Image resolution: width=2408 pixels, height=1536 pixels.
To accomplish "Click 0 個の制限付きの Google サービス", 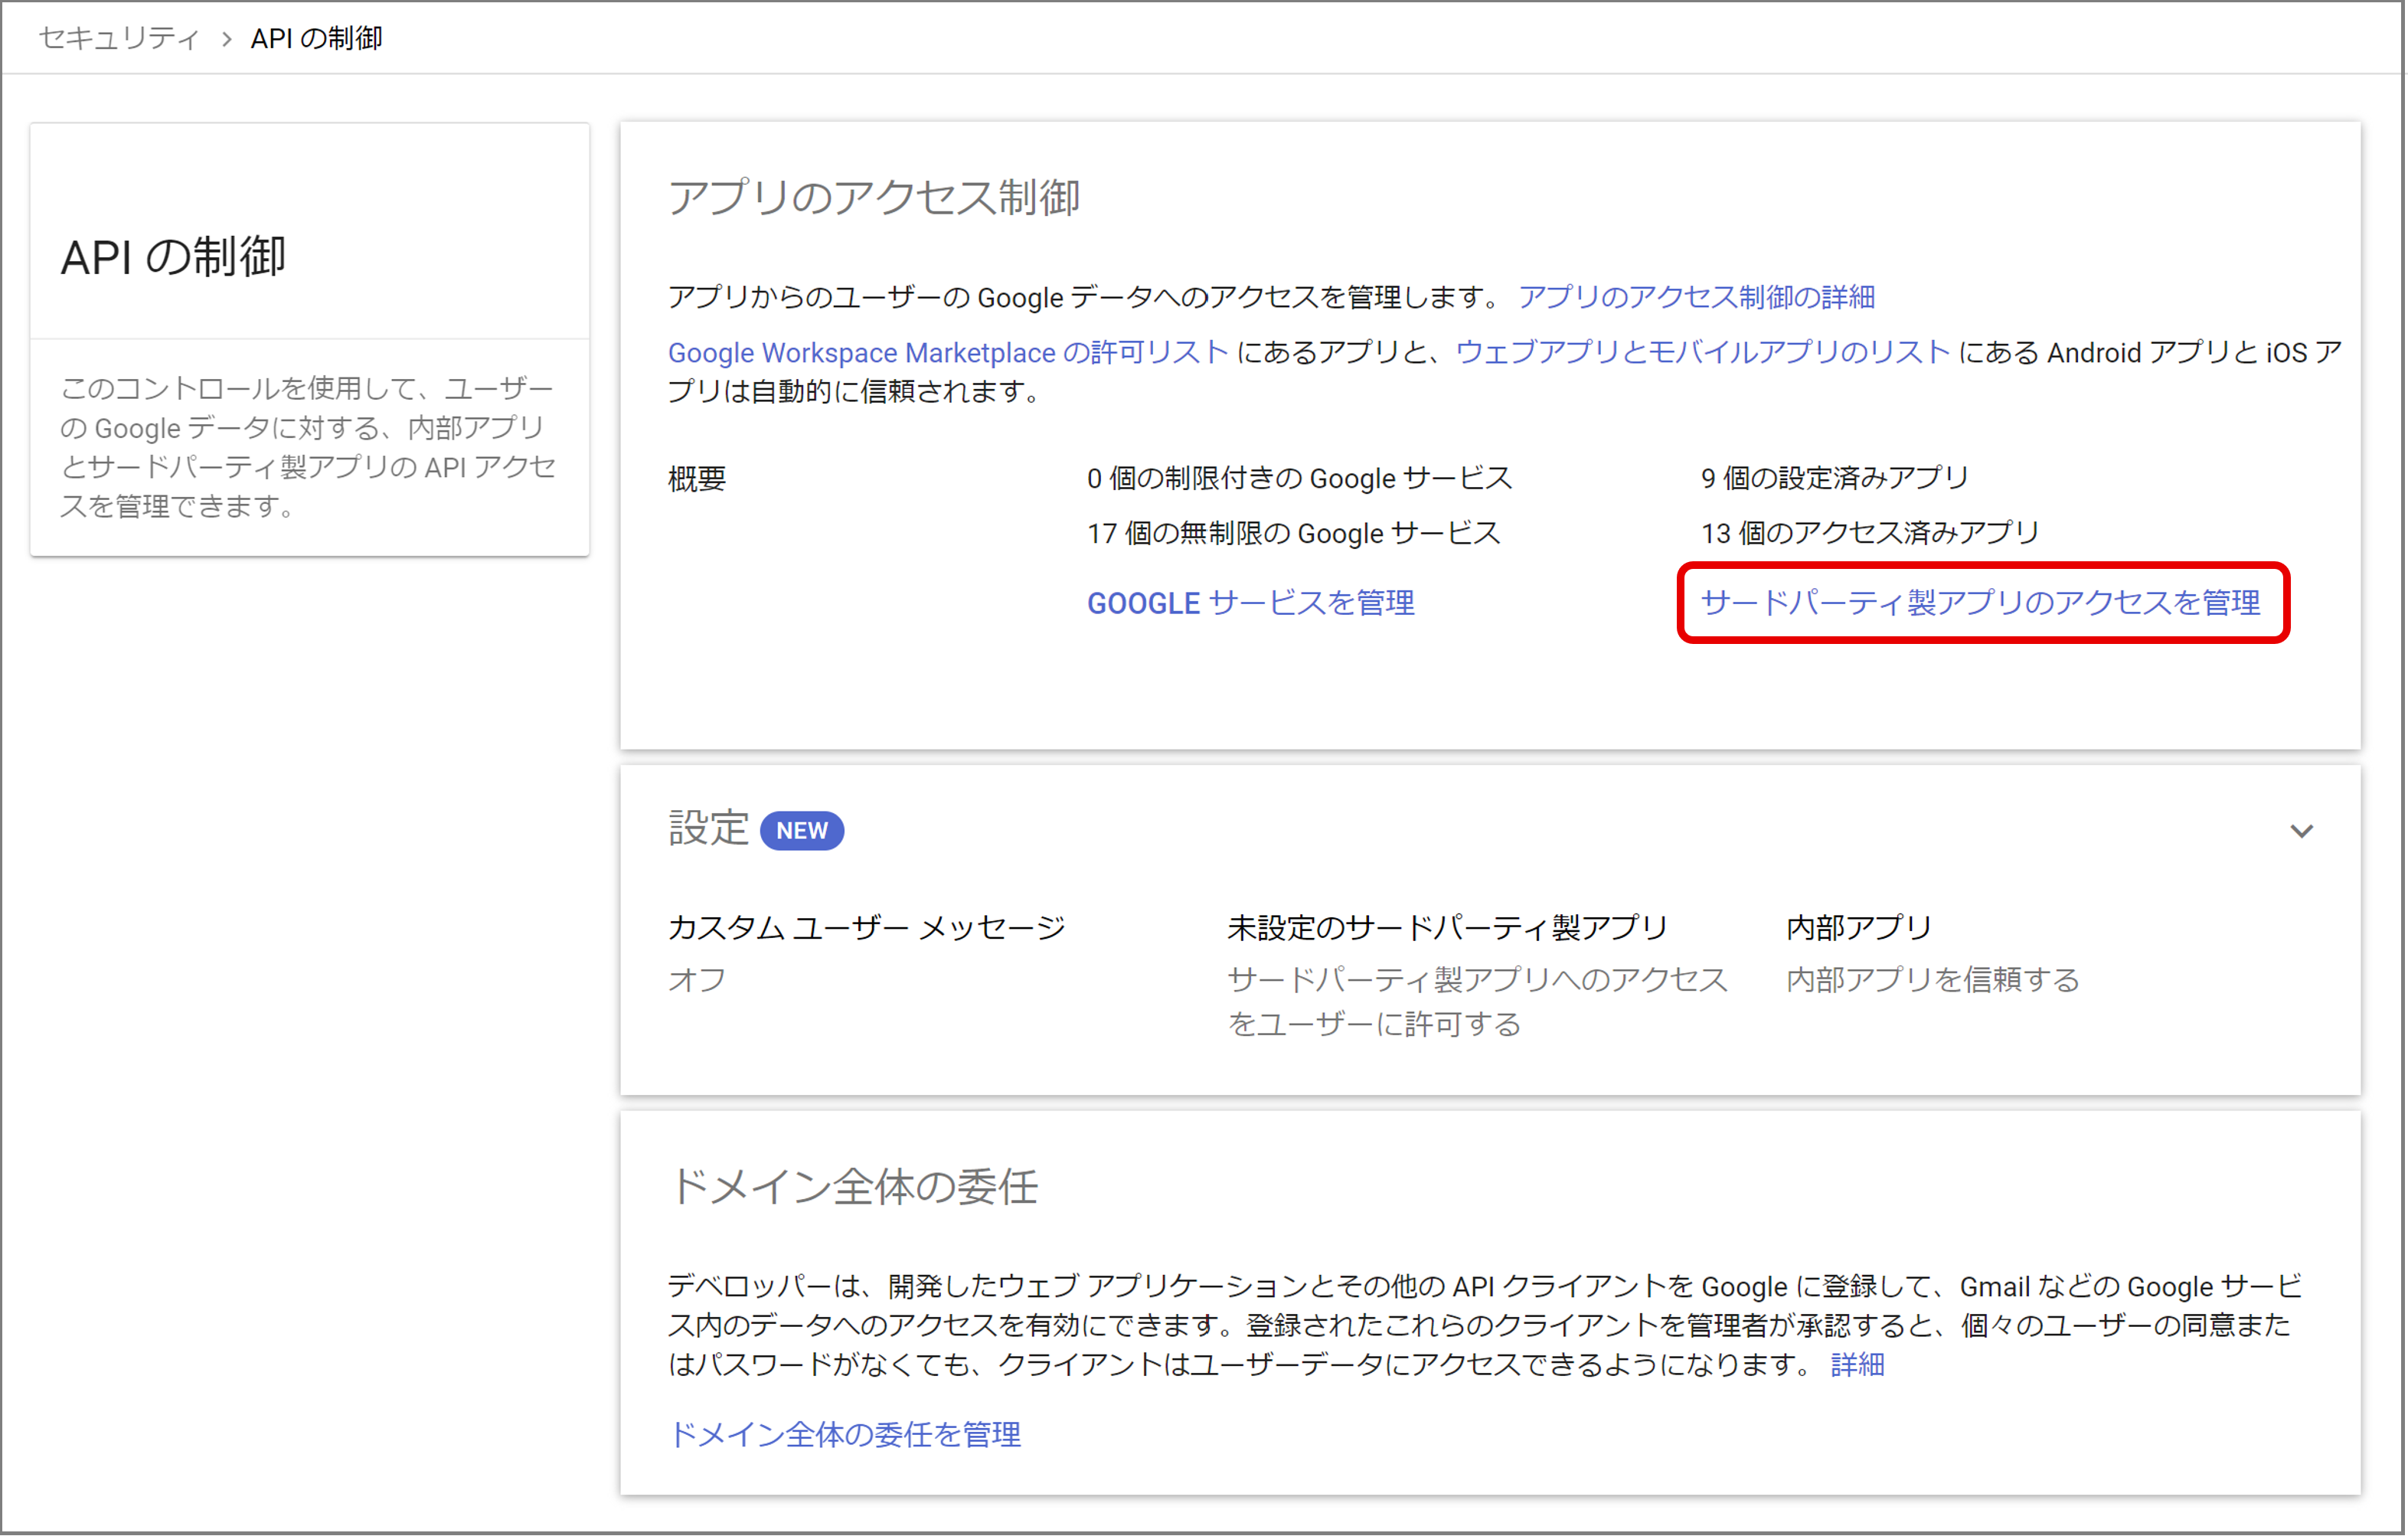I will [1299, 478].
